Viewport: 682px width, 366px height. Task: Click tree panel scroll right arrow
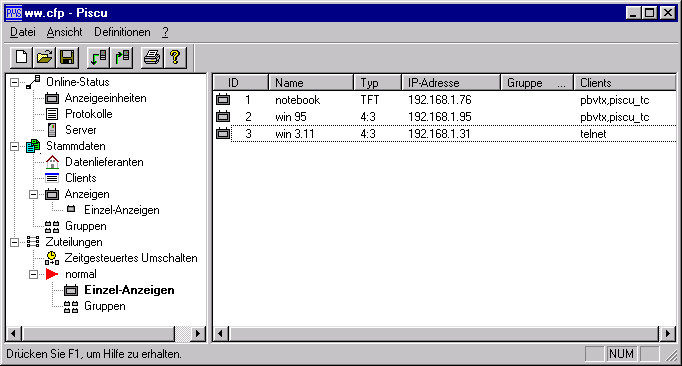coord(198,334)
